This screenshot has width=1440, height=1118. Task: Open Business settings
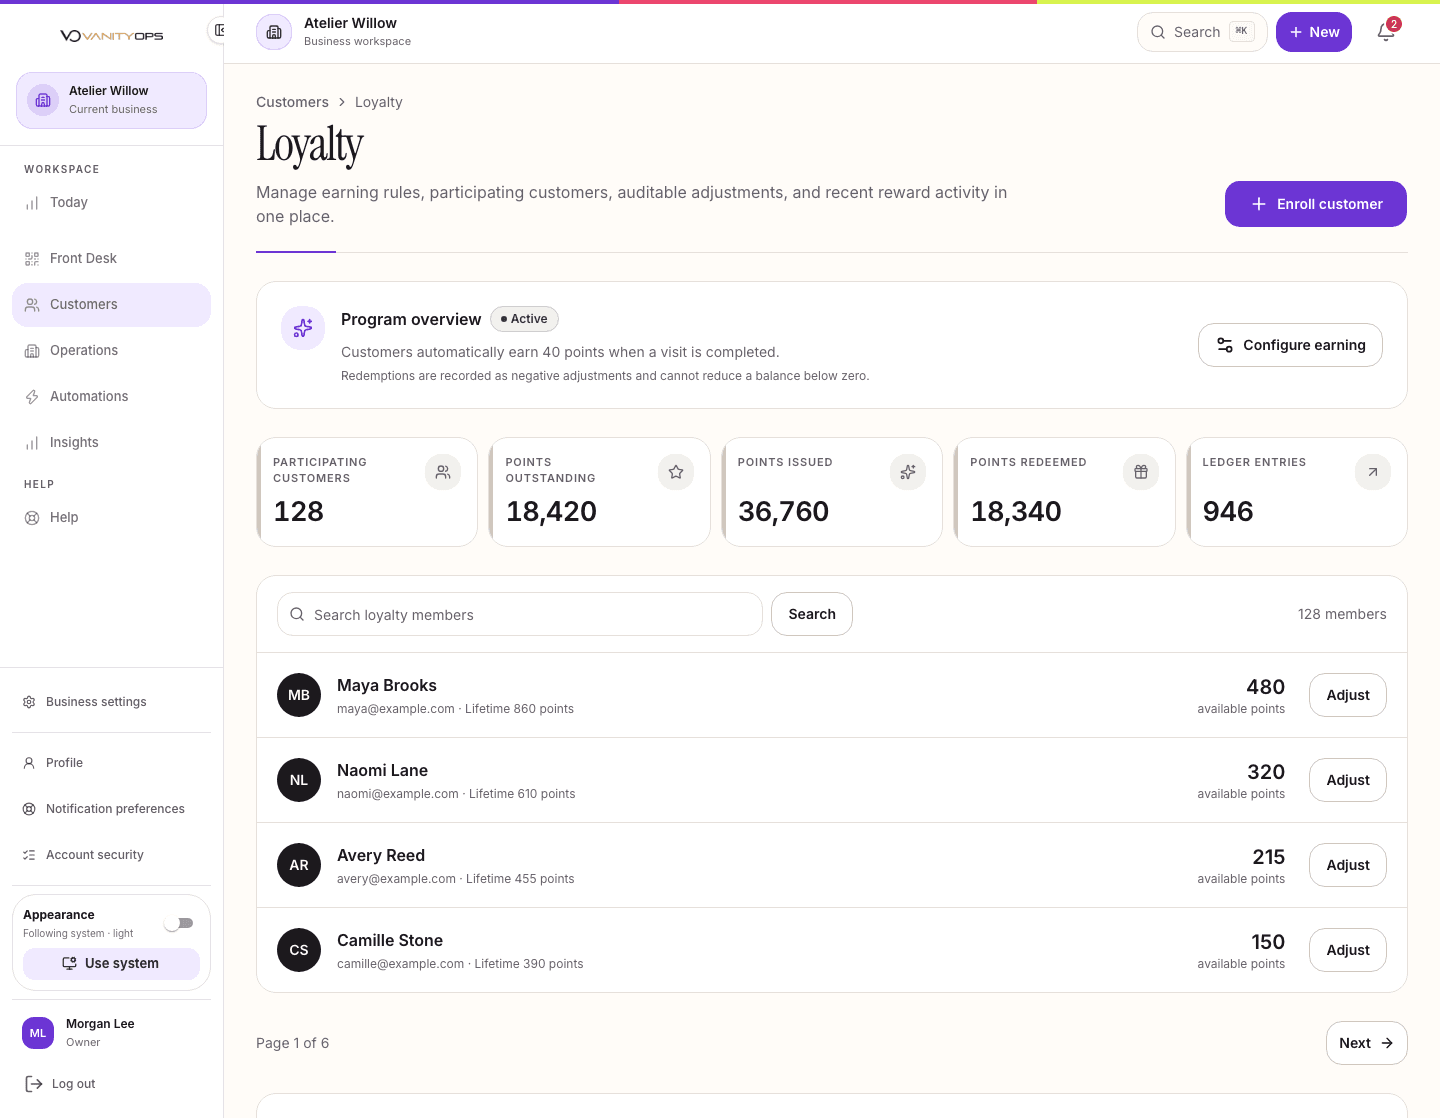[x=111, y=702]
